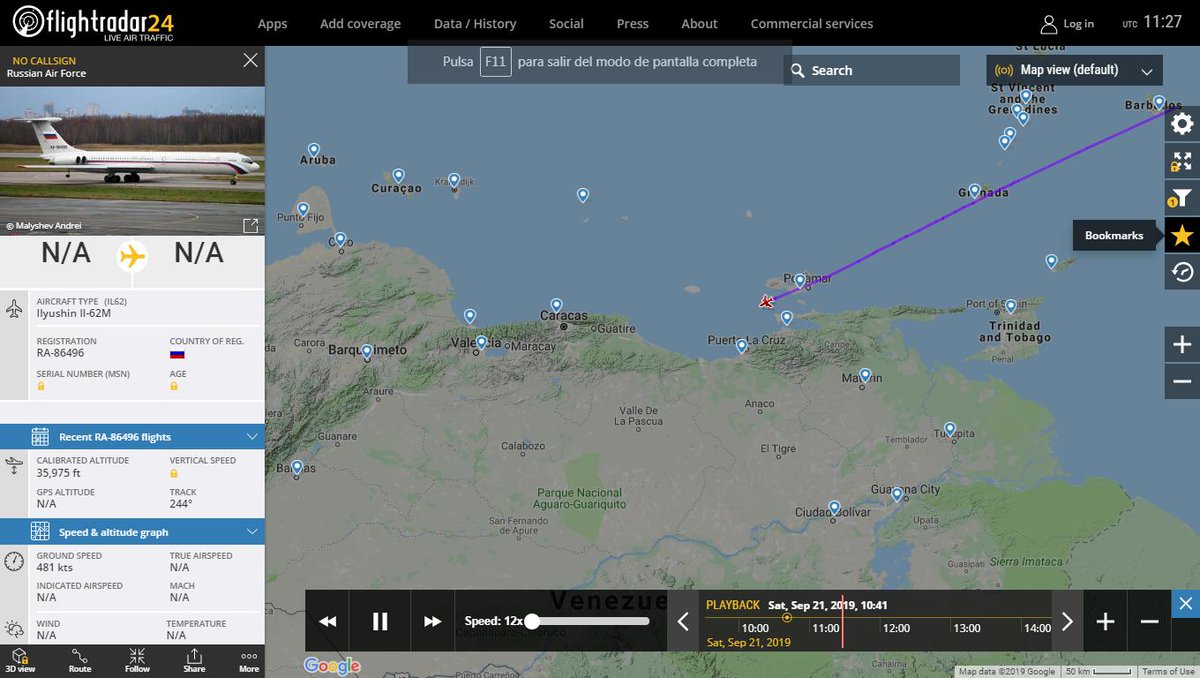Open the Apps menu

click(x=272, y=24)
